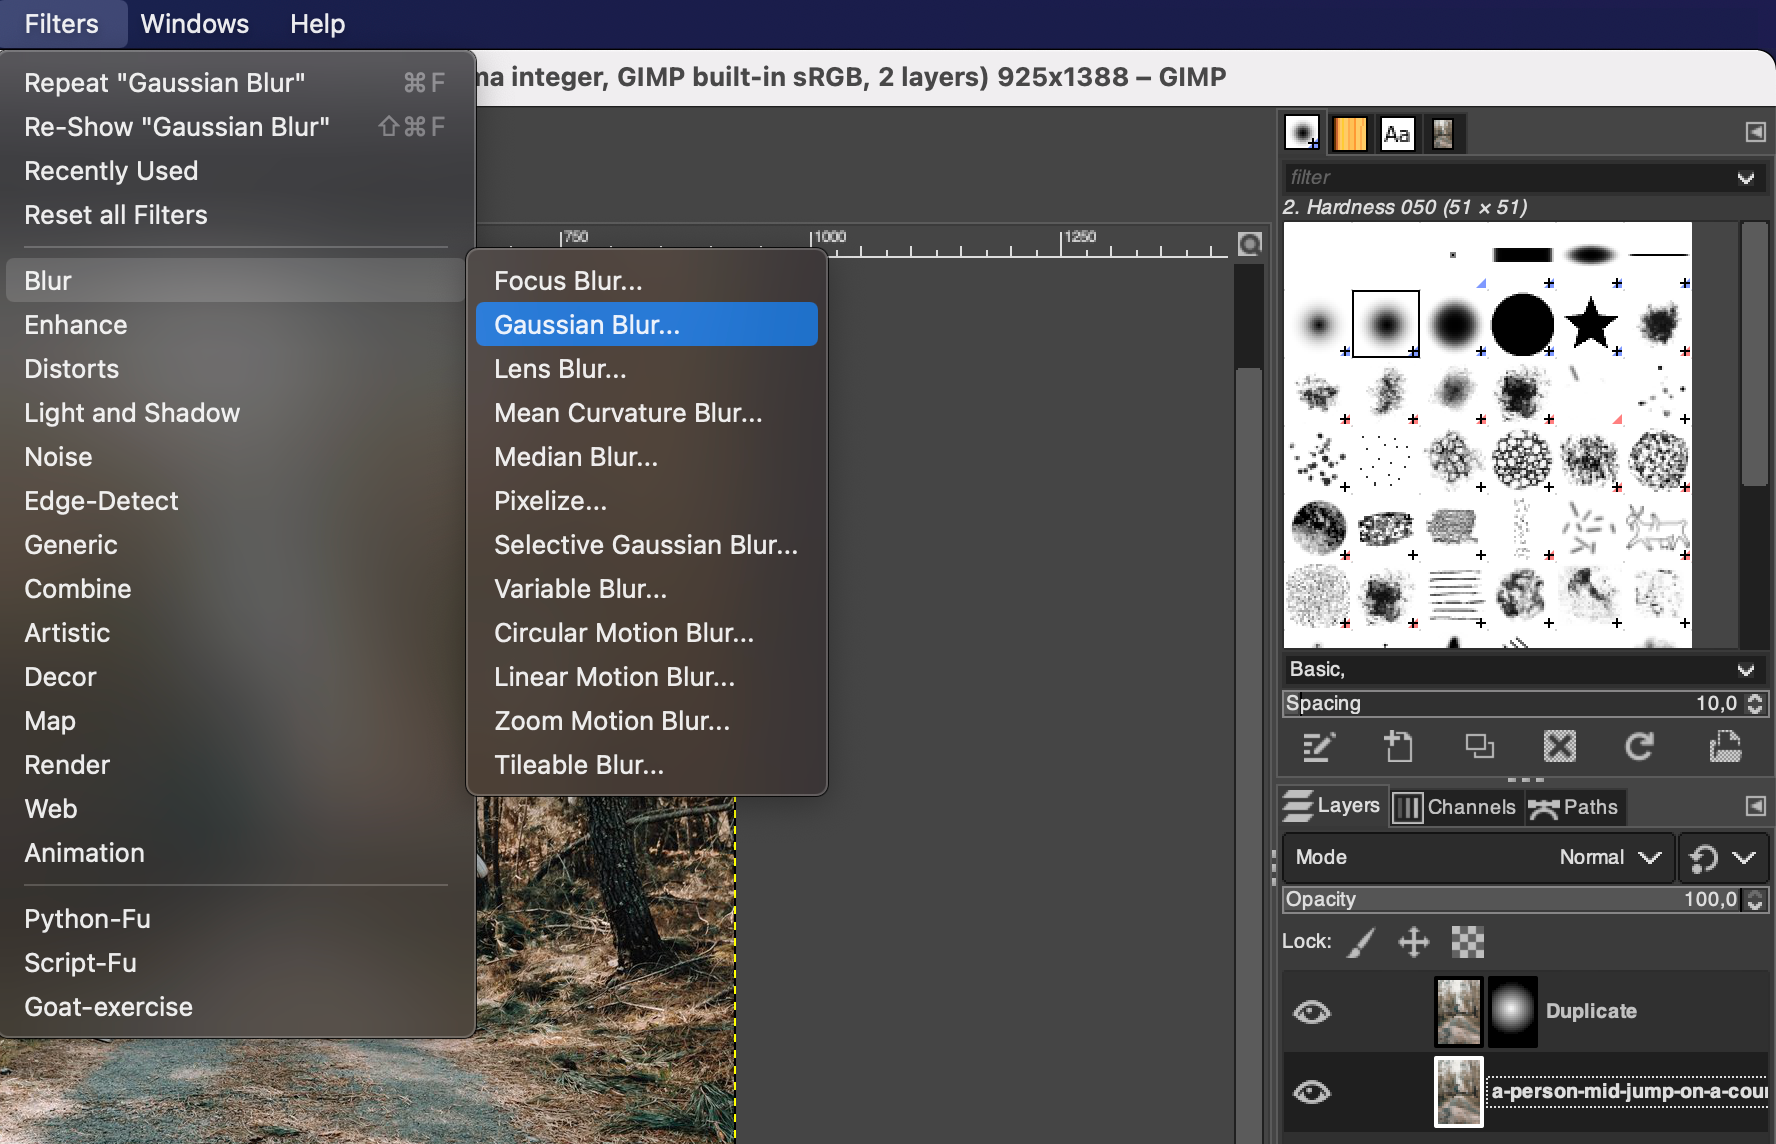Screen dimensions: 1776x1144
Task: Open brush as image
Action: 1724,747
